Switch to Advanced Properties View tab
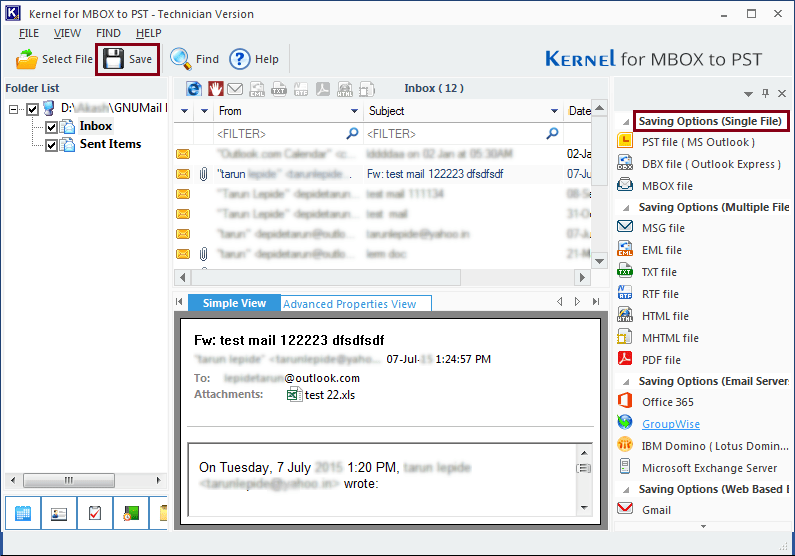Image resolution: width=795 pixels, height=556 pixels. (355, 304)
